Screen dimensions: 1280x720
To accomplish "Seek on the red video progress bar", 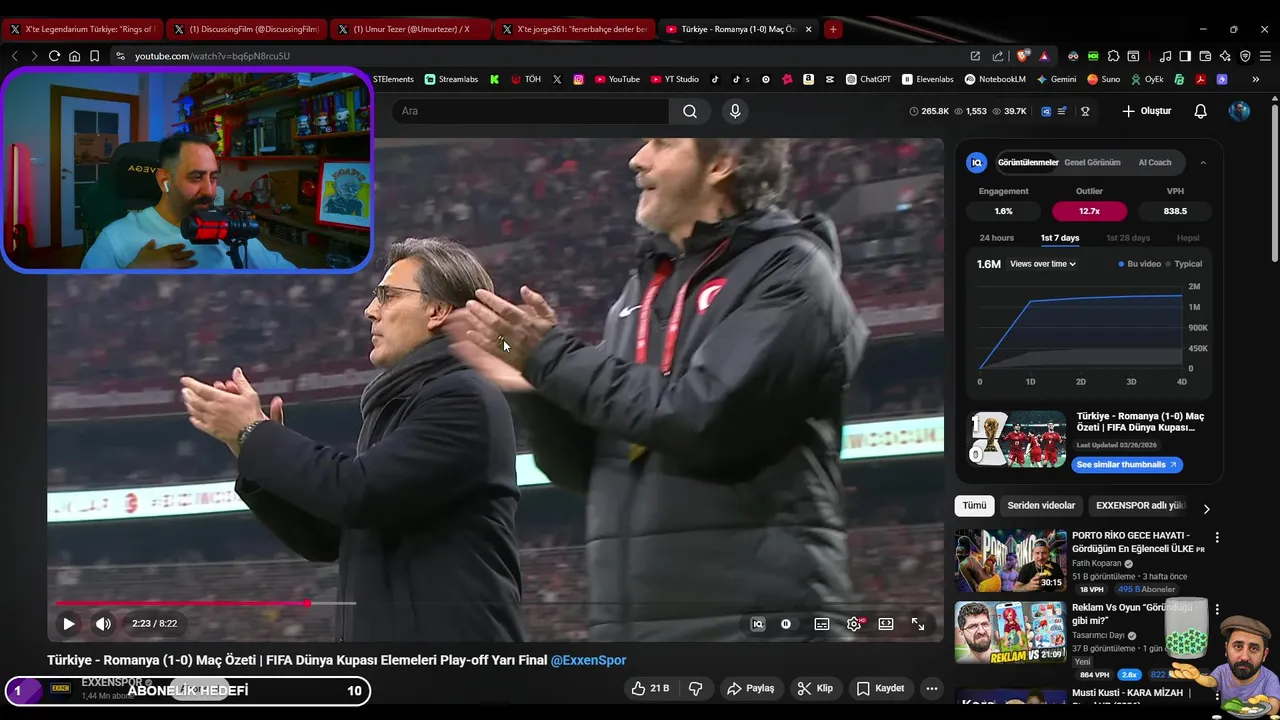I will tap(205, 603).
